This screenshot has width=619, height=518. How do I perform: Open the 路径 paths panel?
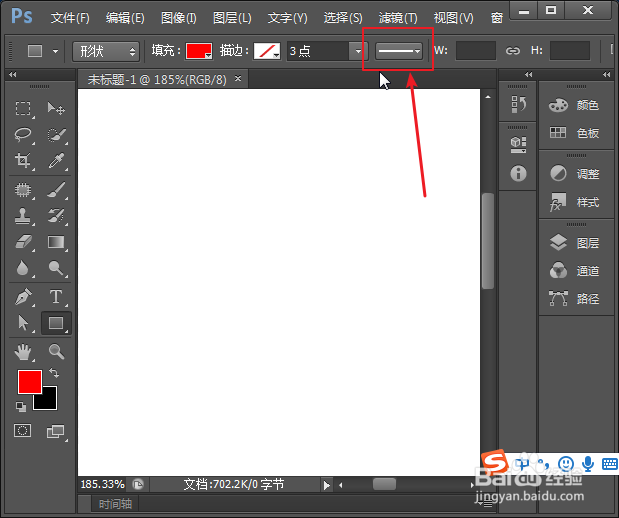click(x=575, y=299)
